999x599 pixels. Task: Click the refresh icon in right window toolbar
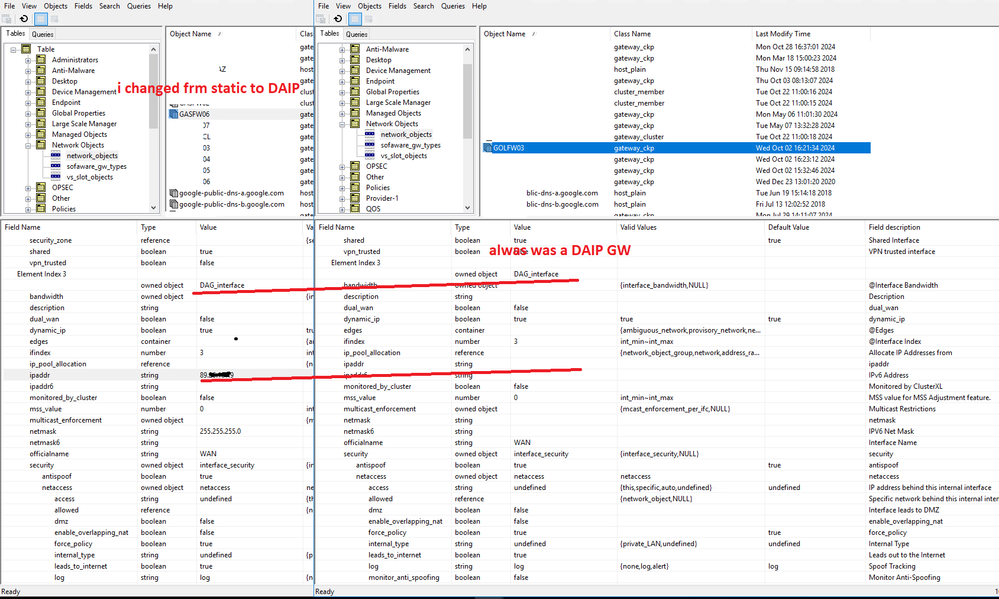pos(339,19)
